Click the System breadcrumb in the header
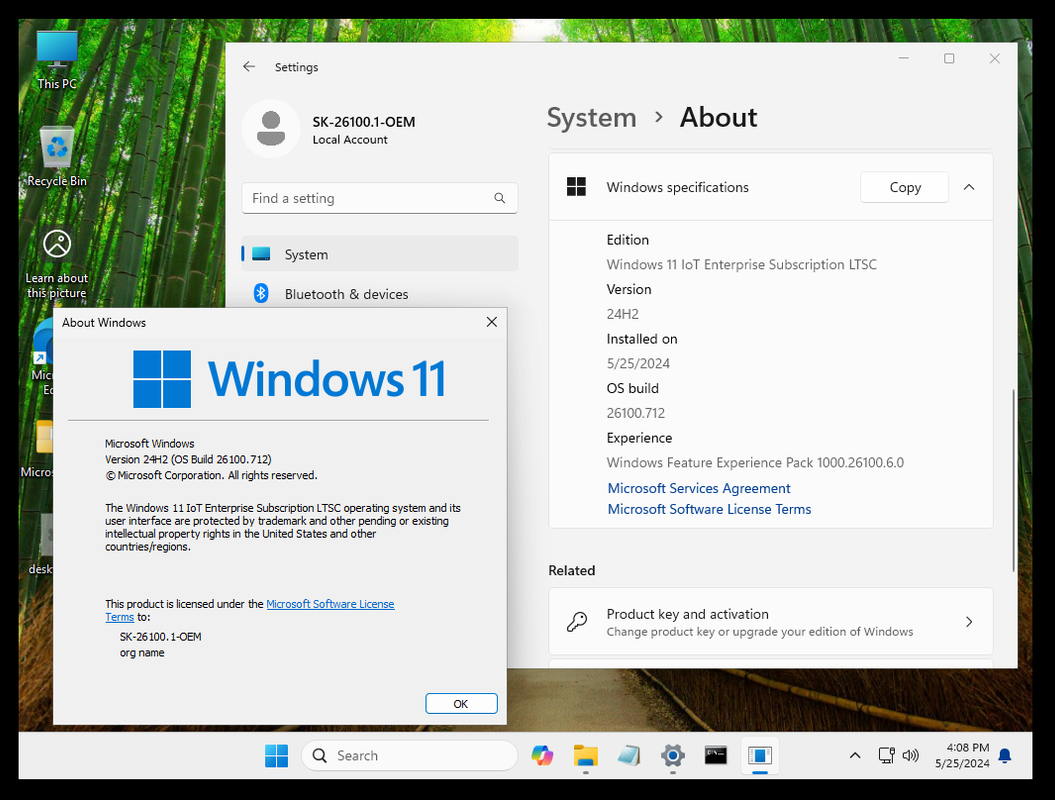Image resolution: width=1055 pixels, height=800 pixels. (591, 118)
